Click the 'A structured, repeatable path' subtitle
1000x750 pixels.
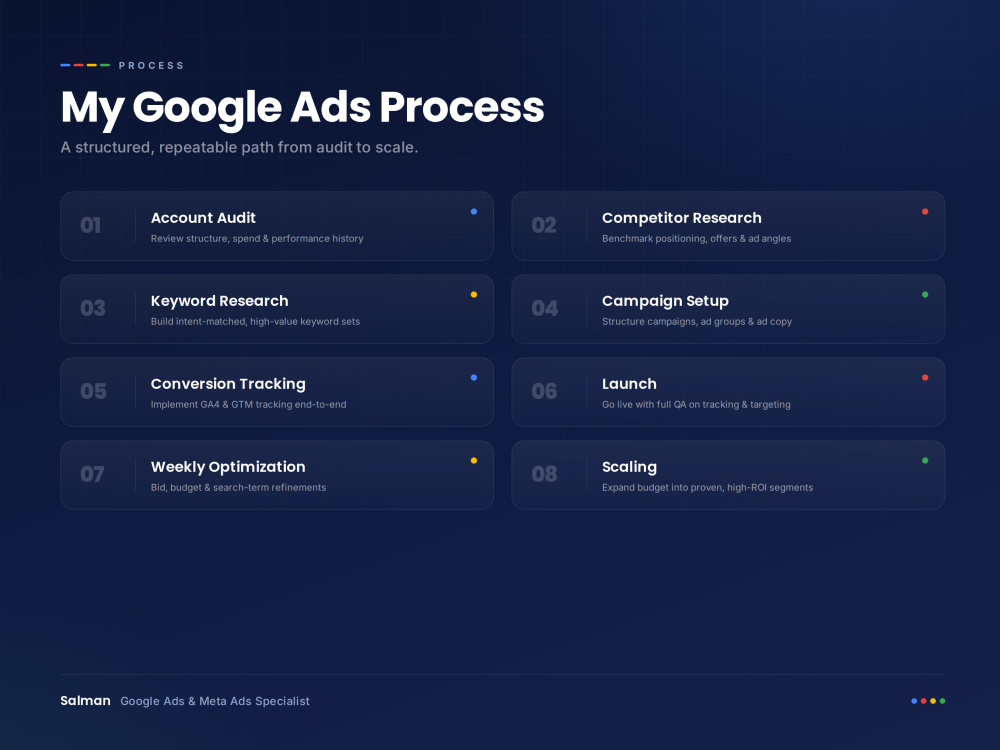coord(239,147)
